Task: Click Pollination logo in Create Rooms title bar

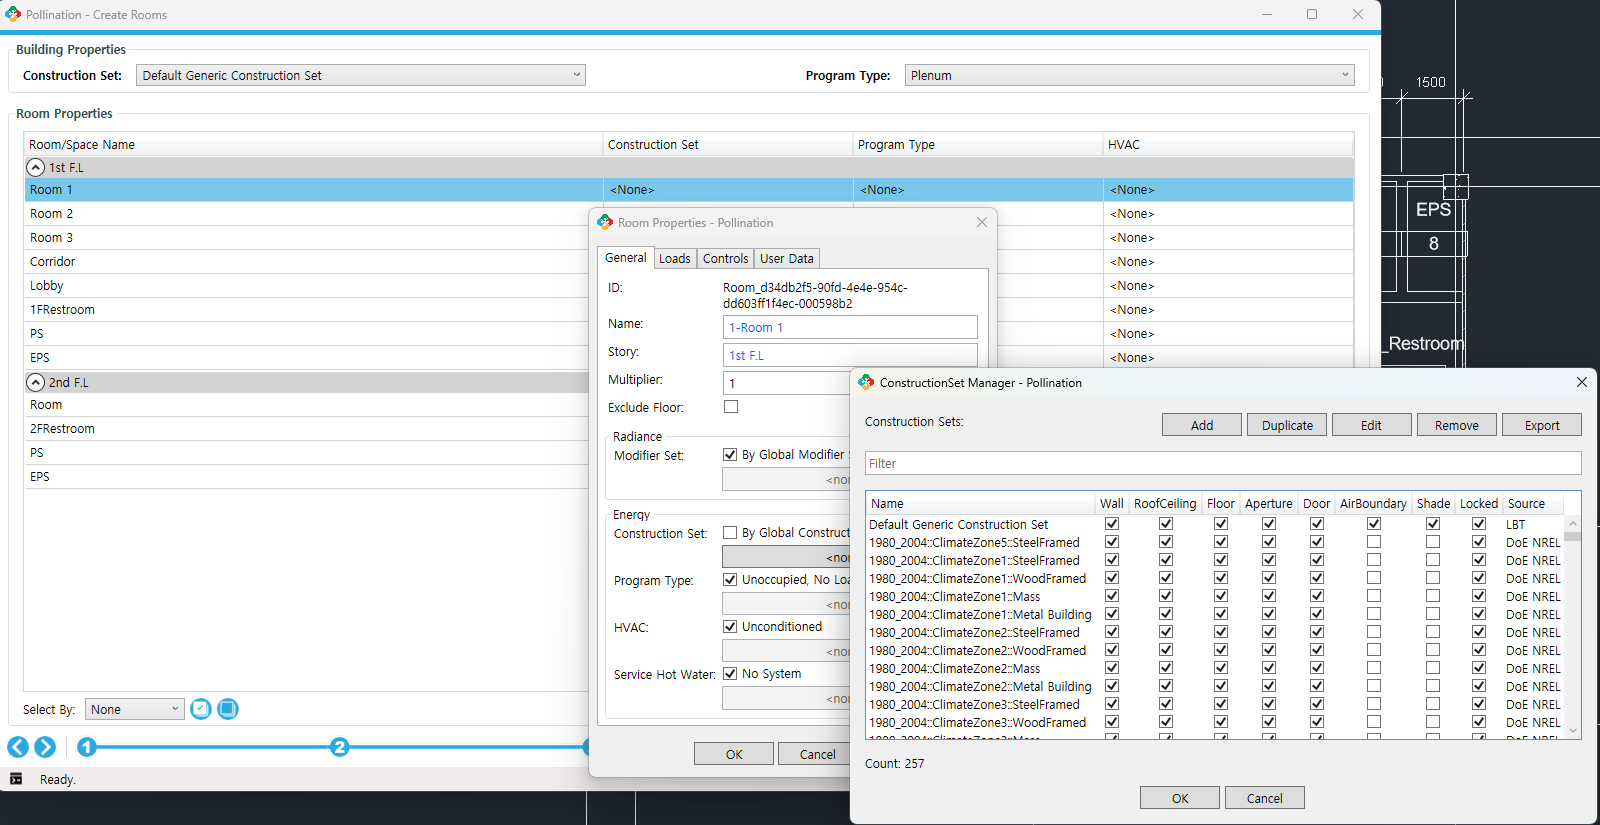Action: tap(13, 14)
